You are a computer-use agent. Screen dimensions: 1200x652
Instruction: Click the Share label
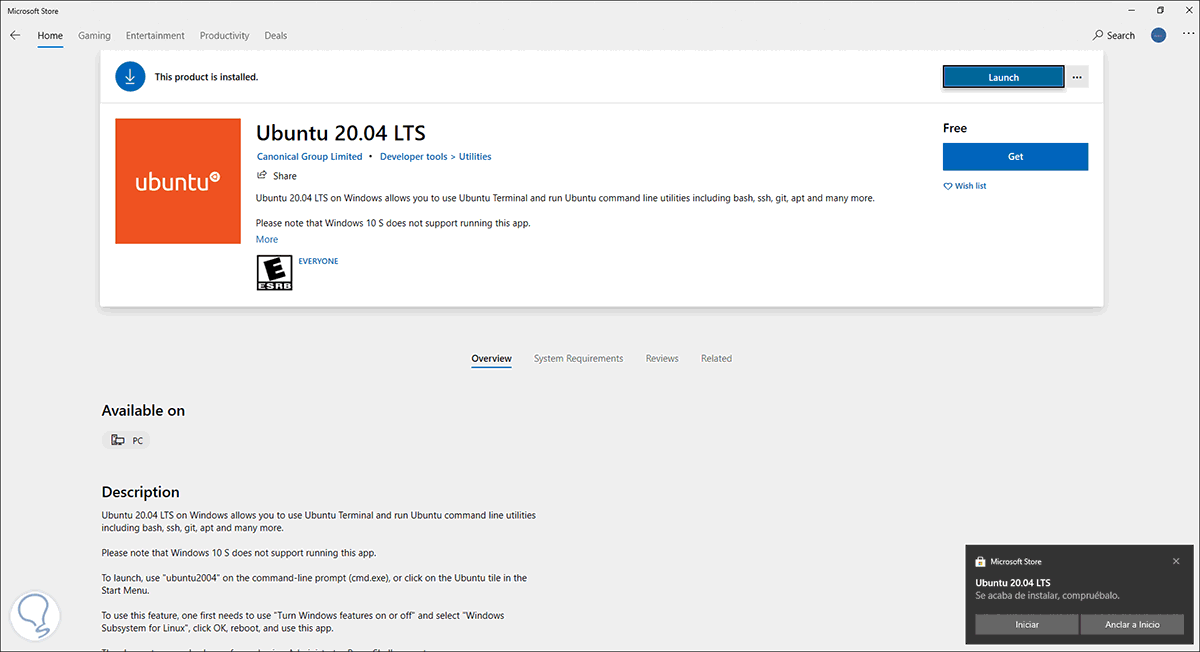coord(285,176)
